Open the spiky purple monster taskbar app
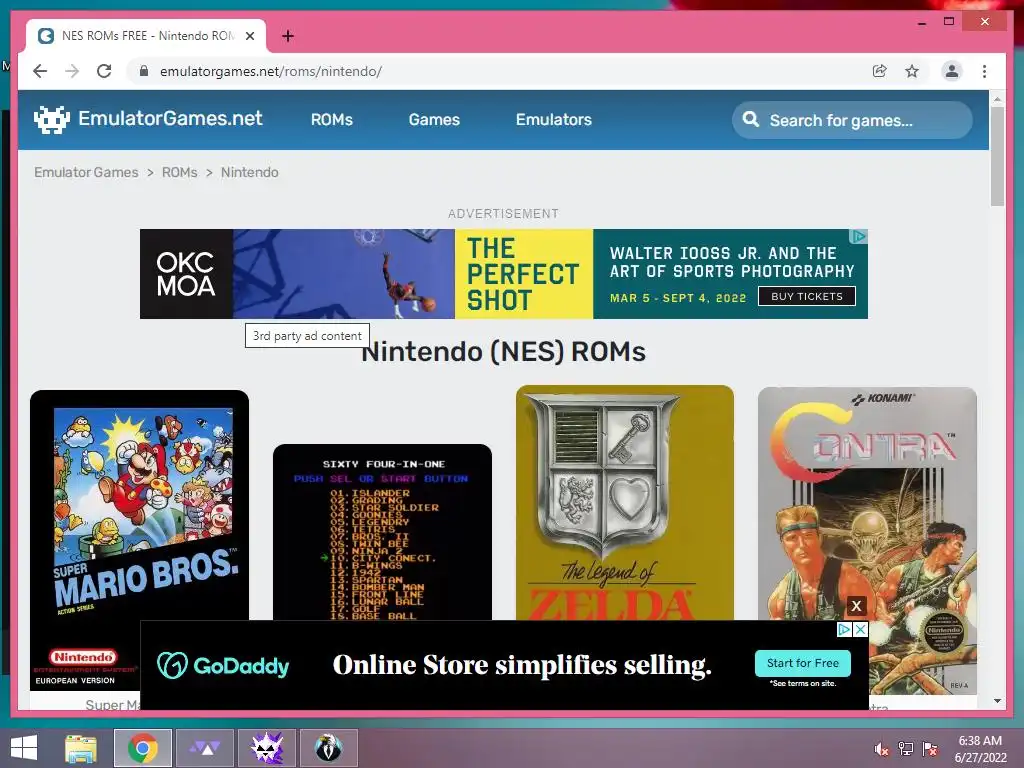The height and width of the screenshot is (768, 1024). pos(267,748)
